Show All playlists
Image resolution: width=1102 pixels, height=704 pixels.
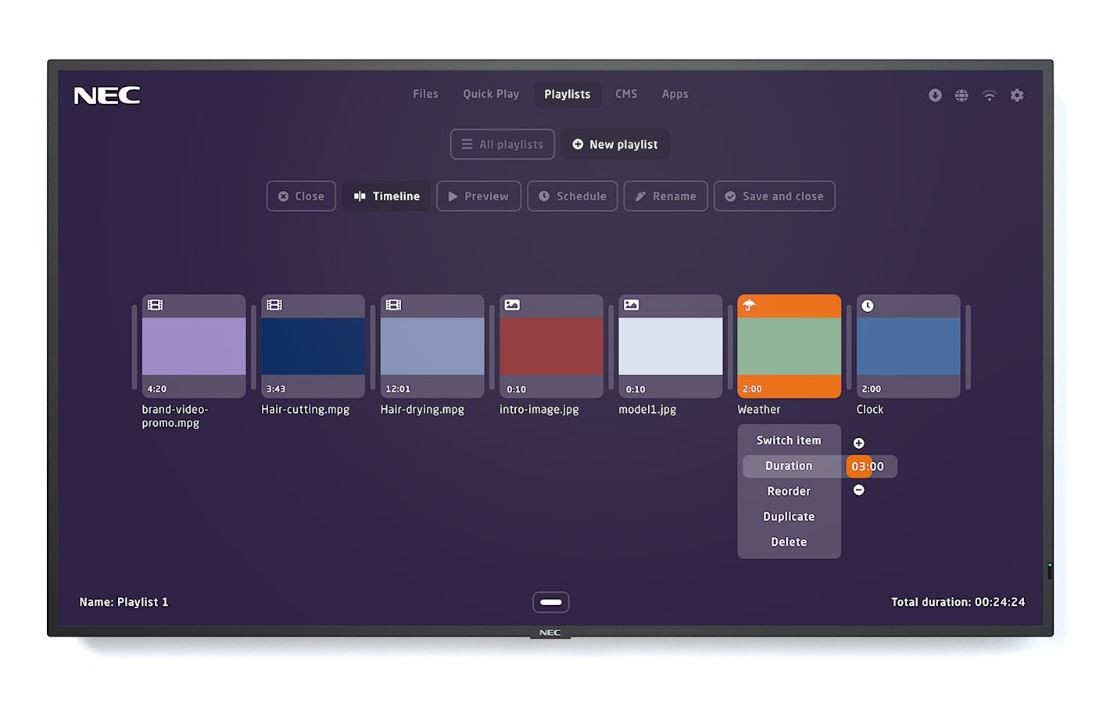tap(503, 144)
